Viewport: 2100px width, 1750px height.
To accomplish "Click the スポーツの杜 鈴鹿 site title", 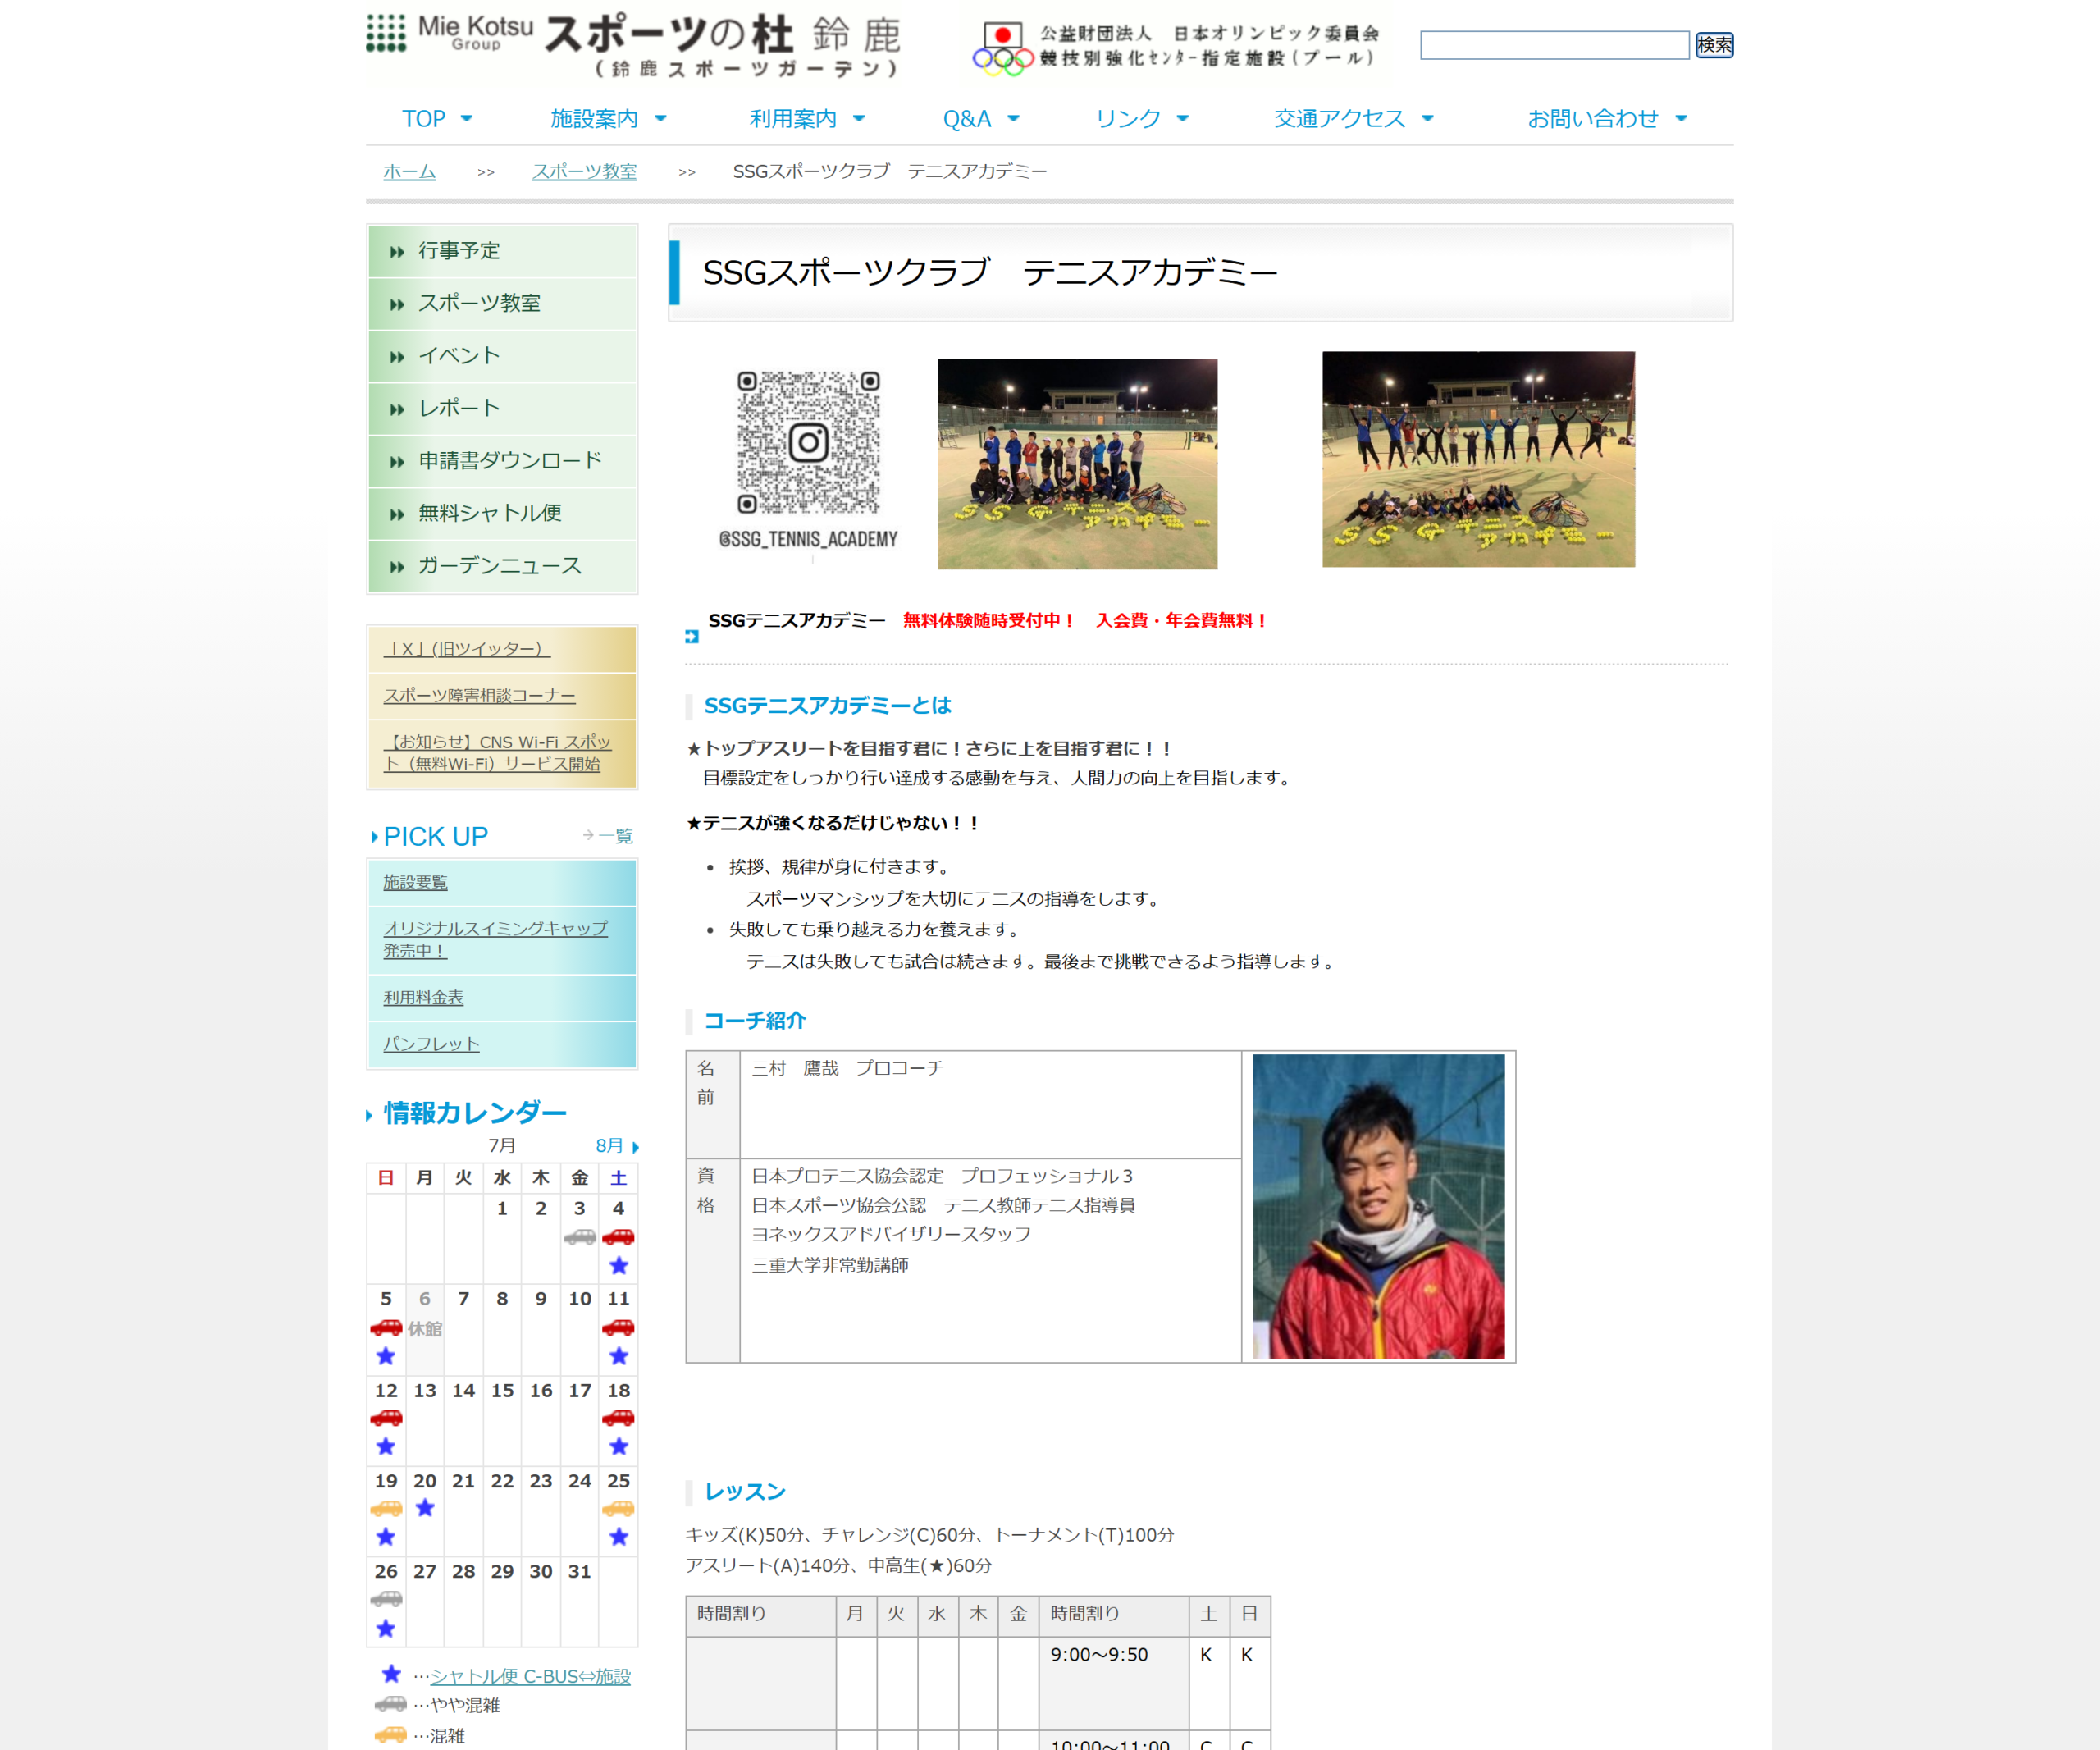I will [723, 46].
